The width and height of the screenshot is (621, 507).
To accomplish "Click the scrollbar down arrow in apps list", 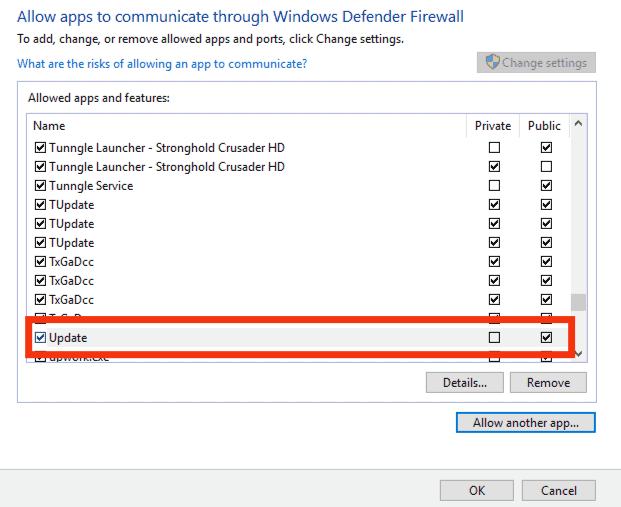I will (579, 354).
